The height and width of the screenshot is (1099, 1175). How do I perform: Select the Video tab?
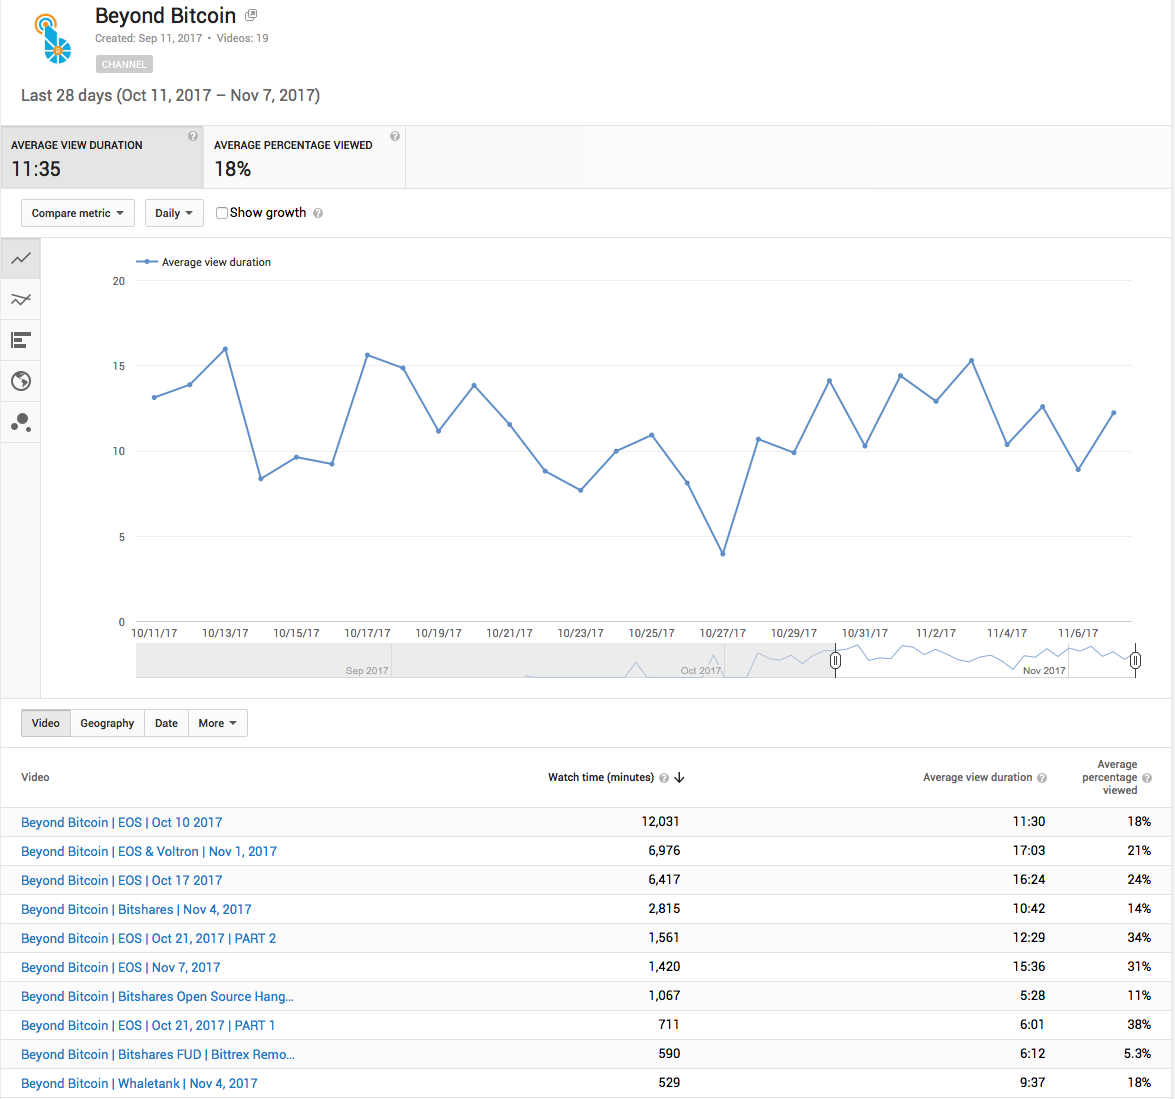46,723
